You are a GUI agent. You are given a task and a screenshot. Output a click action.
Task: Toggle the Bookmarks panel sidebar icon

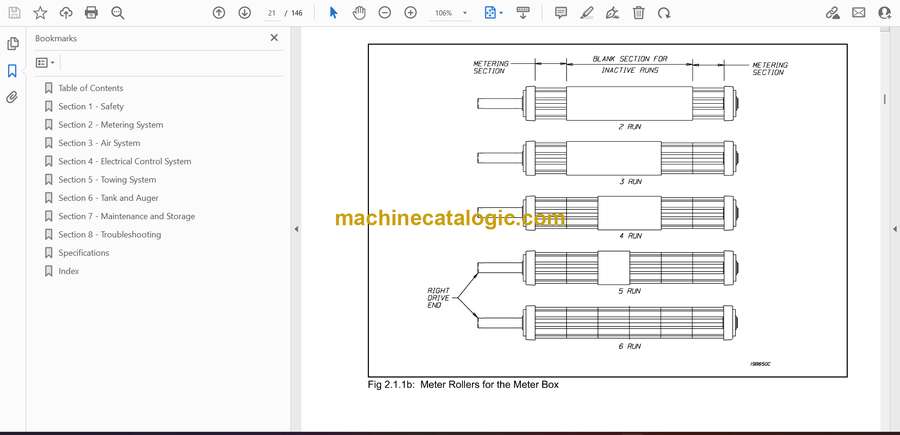click(x=13, y=71)
